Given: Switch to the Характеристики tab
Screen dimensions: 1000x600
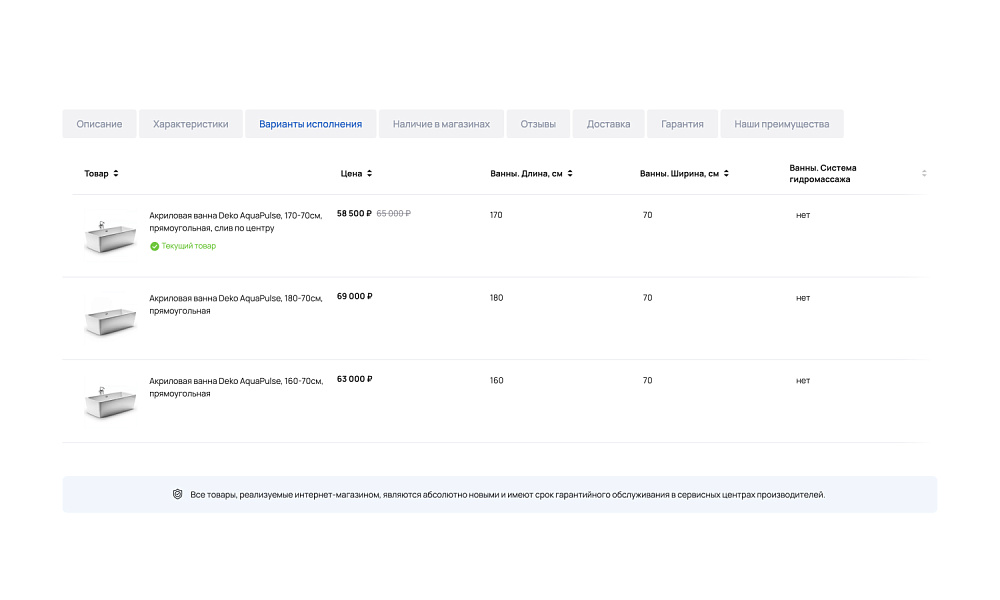Looking at the screenshot, I should click(x=190, y=124).
